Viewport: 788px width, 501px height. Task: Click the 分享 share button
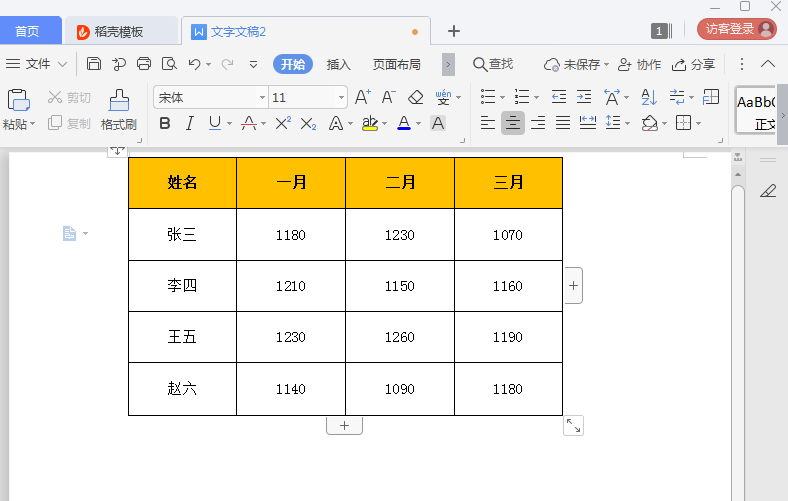click(x=694, y=64)
